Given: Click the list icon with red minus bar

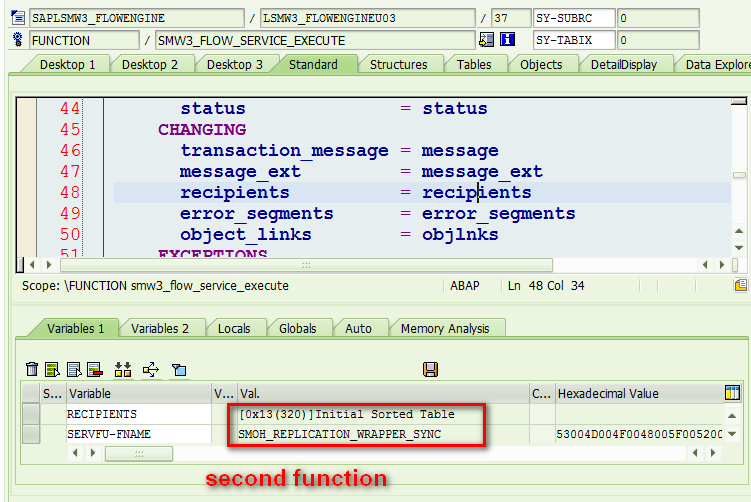Looking at the screenshot, I should [95, 369].
